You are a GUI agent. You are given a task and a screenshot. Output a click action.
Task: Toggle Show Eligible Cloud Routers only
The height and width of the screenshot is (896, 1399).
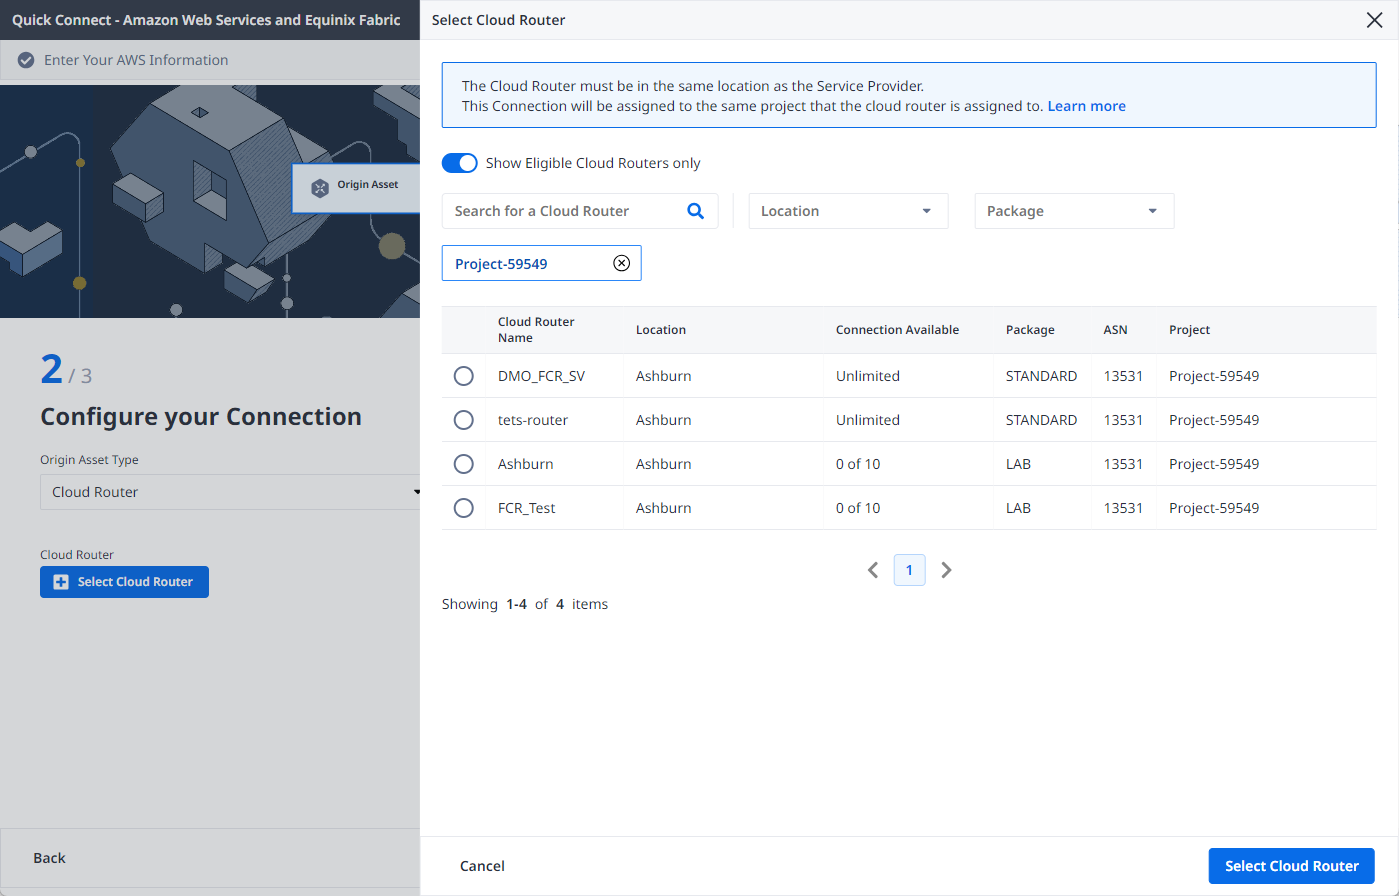460,163
